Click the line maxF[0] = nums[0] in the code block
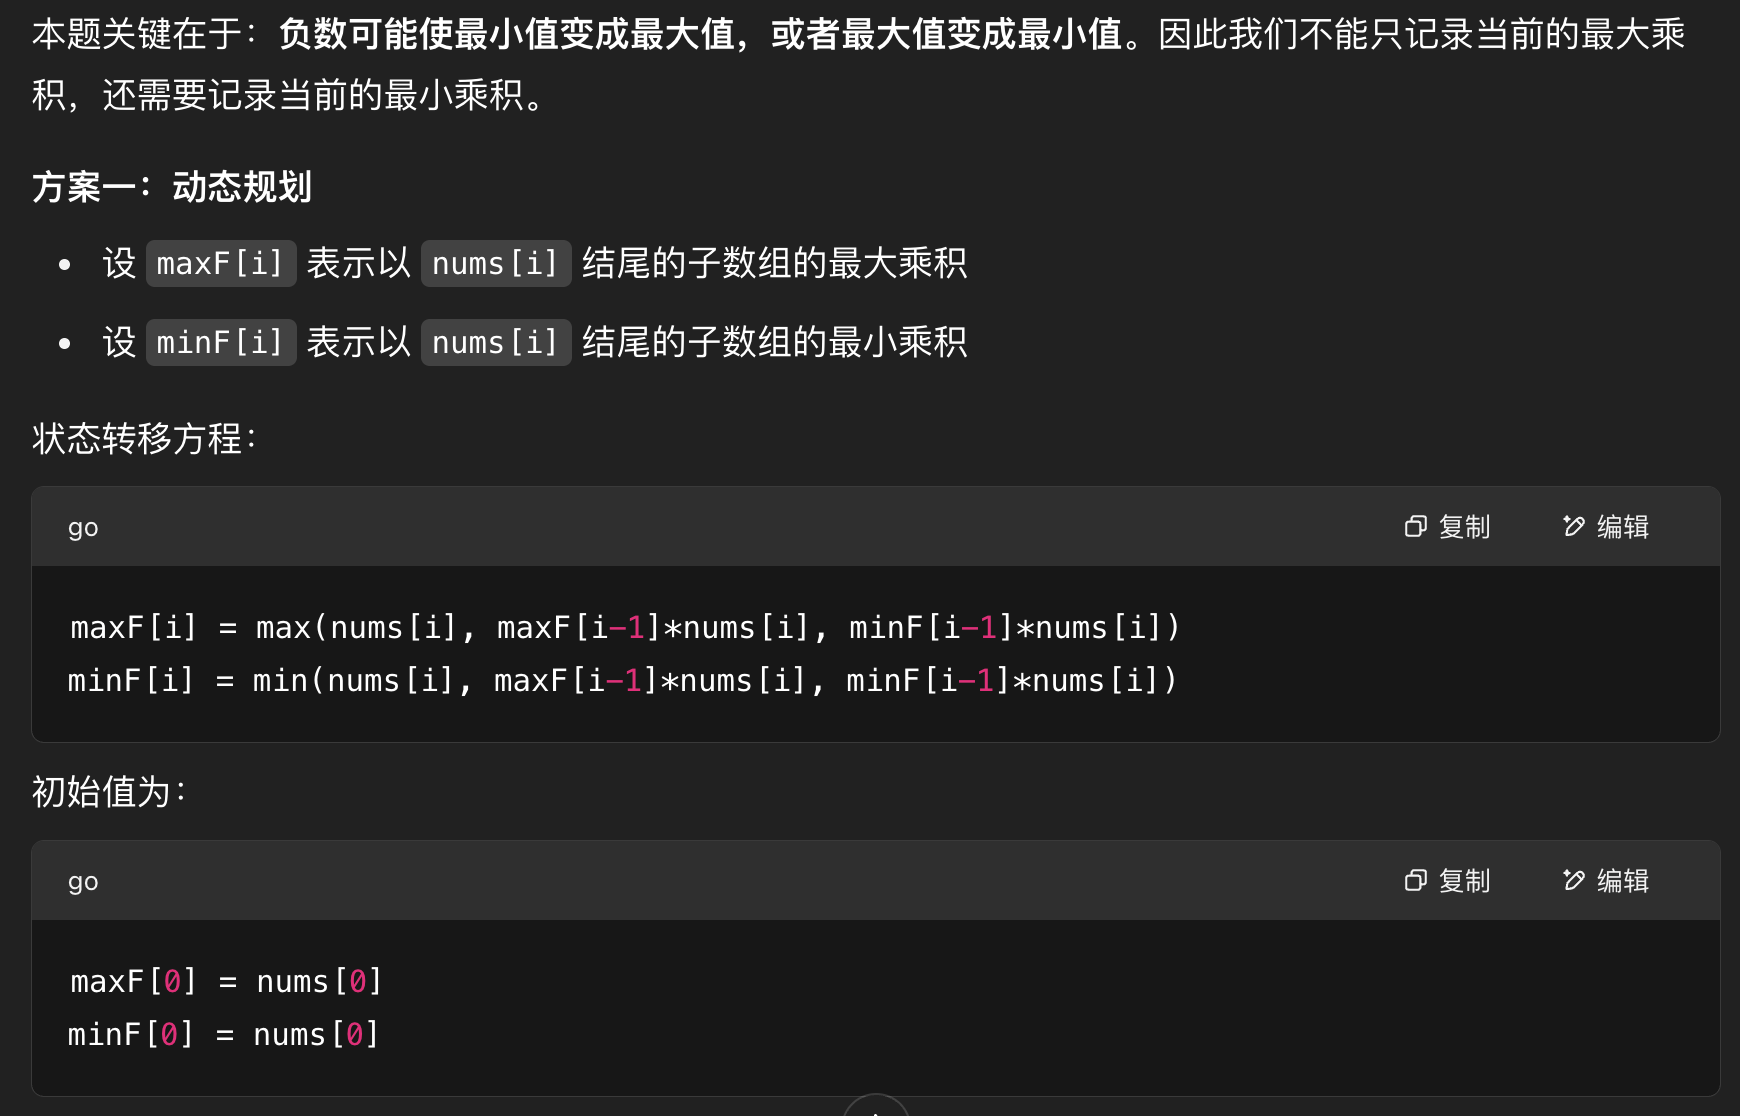Screen dimensions: 1740x1116 tap(224, 981)
